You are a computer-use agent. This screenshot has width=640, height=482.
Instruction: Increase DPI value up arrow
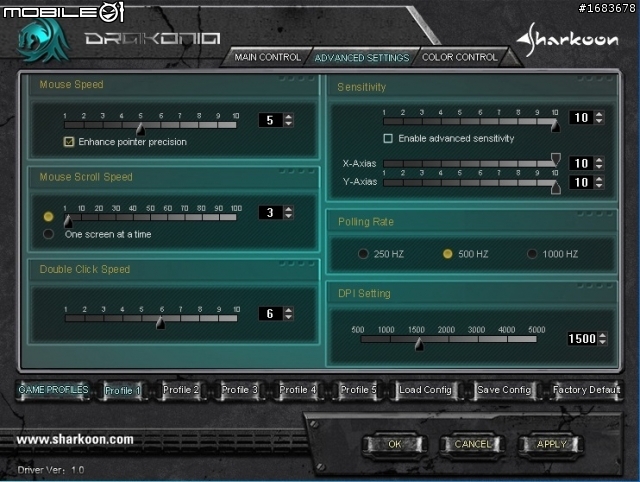602,335
